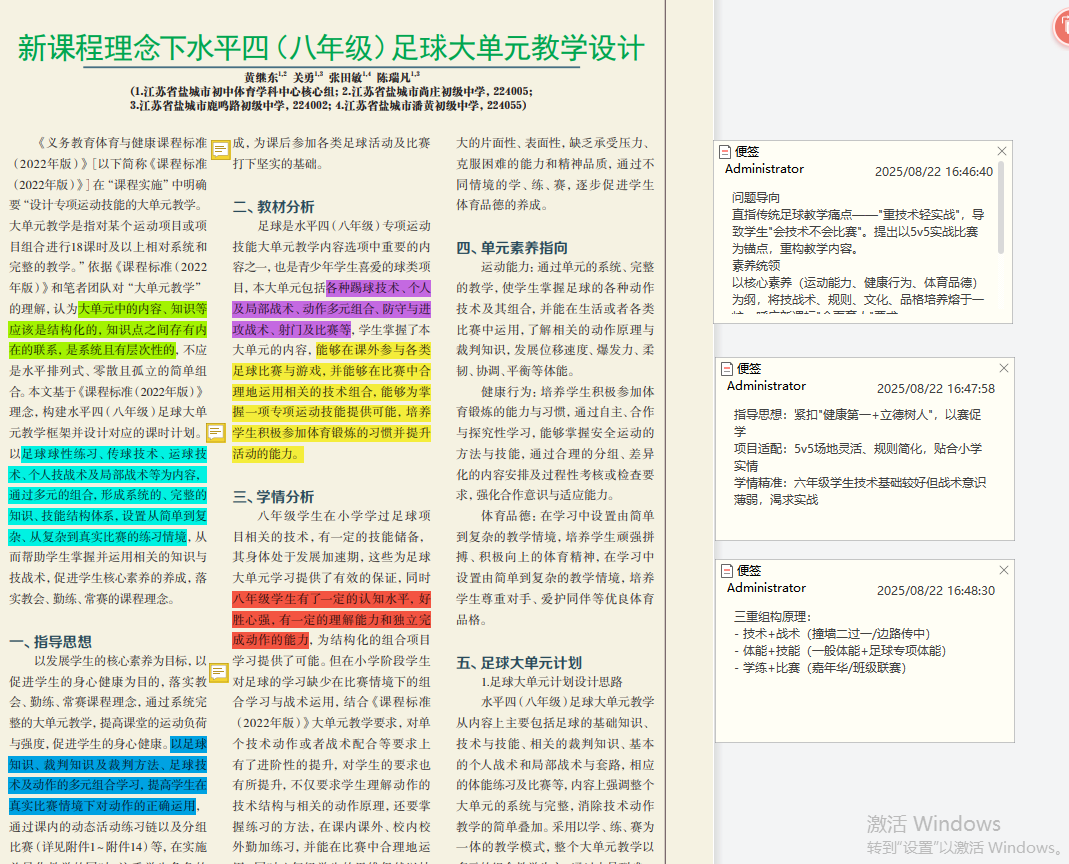Click the note line "素养统领"

[x=756, y=265]
